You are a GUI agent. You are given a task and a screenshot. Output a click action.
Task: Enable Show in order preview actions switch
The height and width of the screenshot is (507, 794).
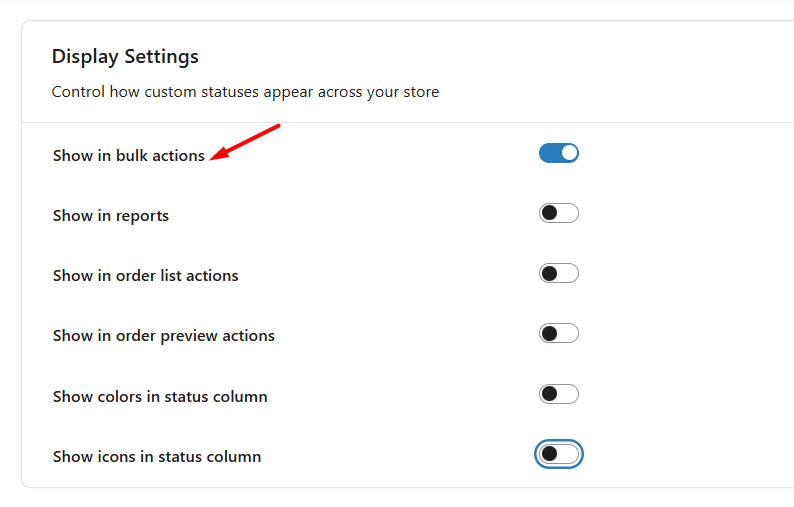click(559, 334)
